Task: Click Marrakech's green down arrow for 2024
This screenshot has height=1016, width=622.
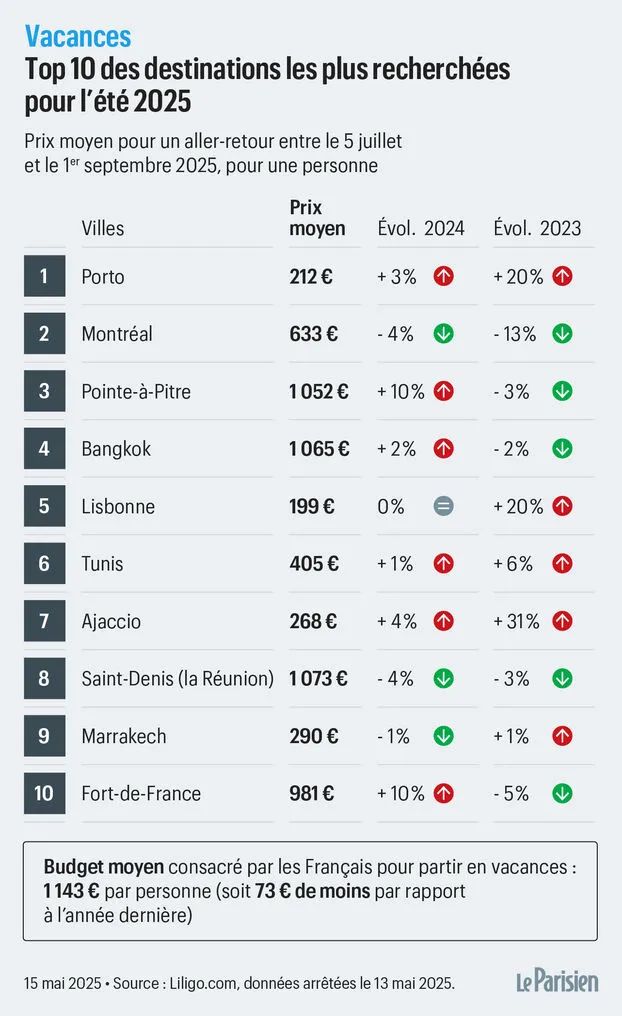Action: 443,736
